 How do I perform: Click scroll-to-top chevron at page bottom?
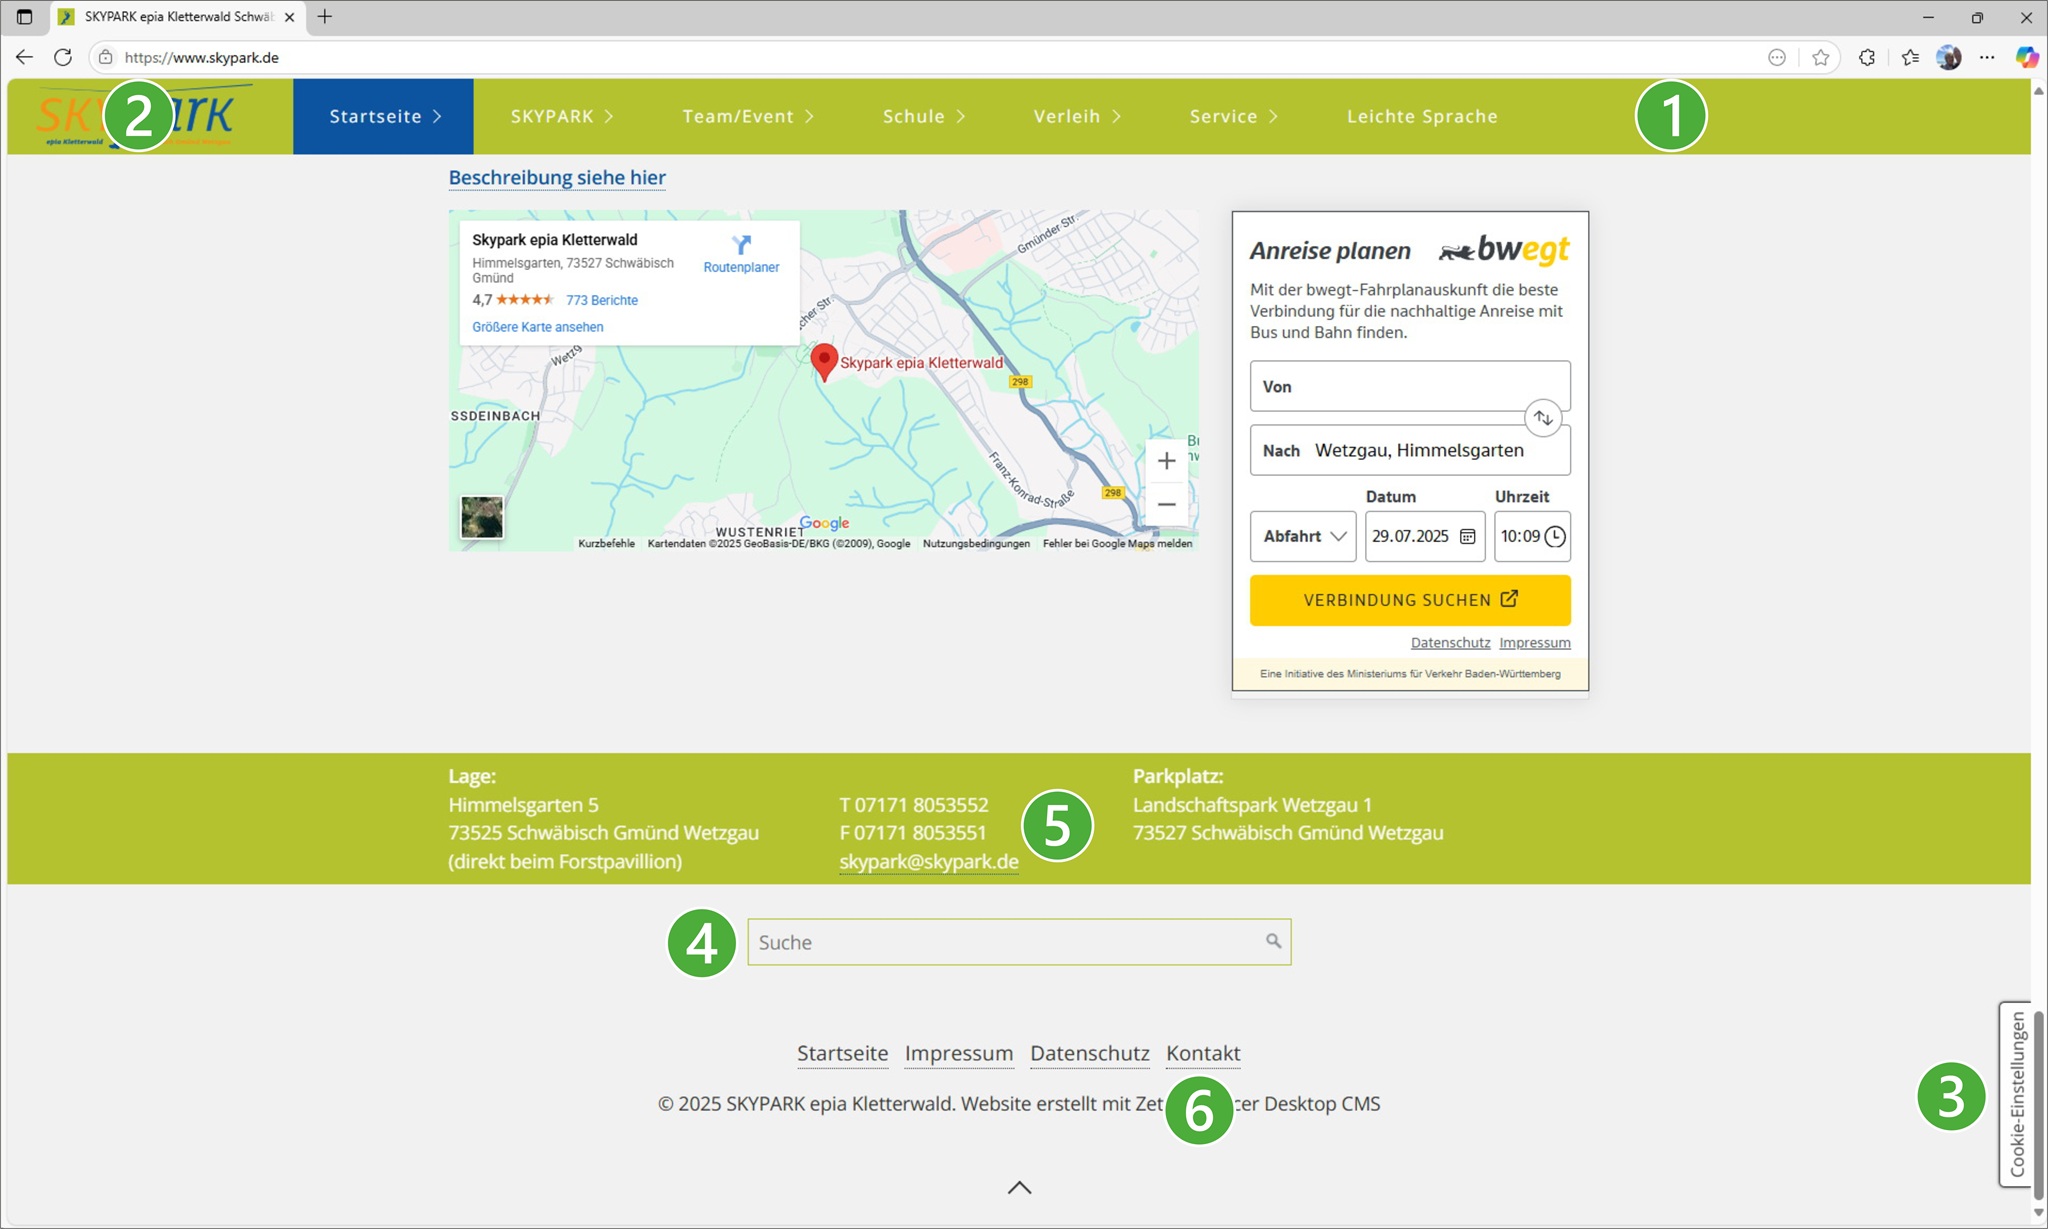[x=1019, y=1187]
